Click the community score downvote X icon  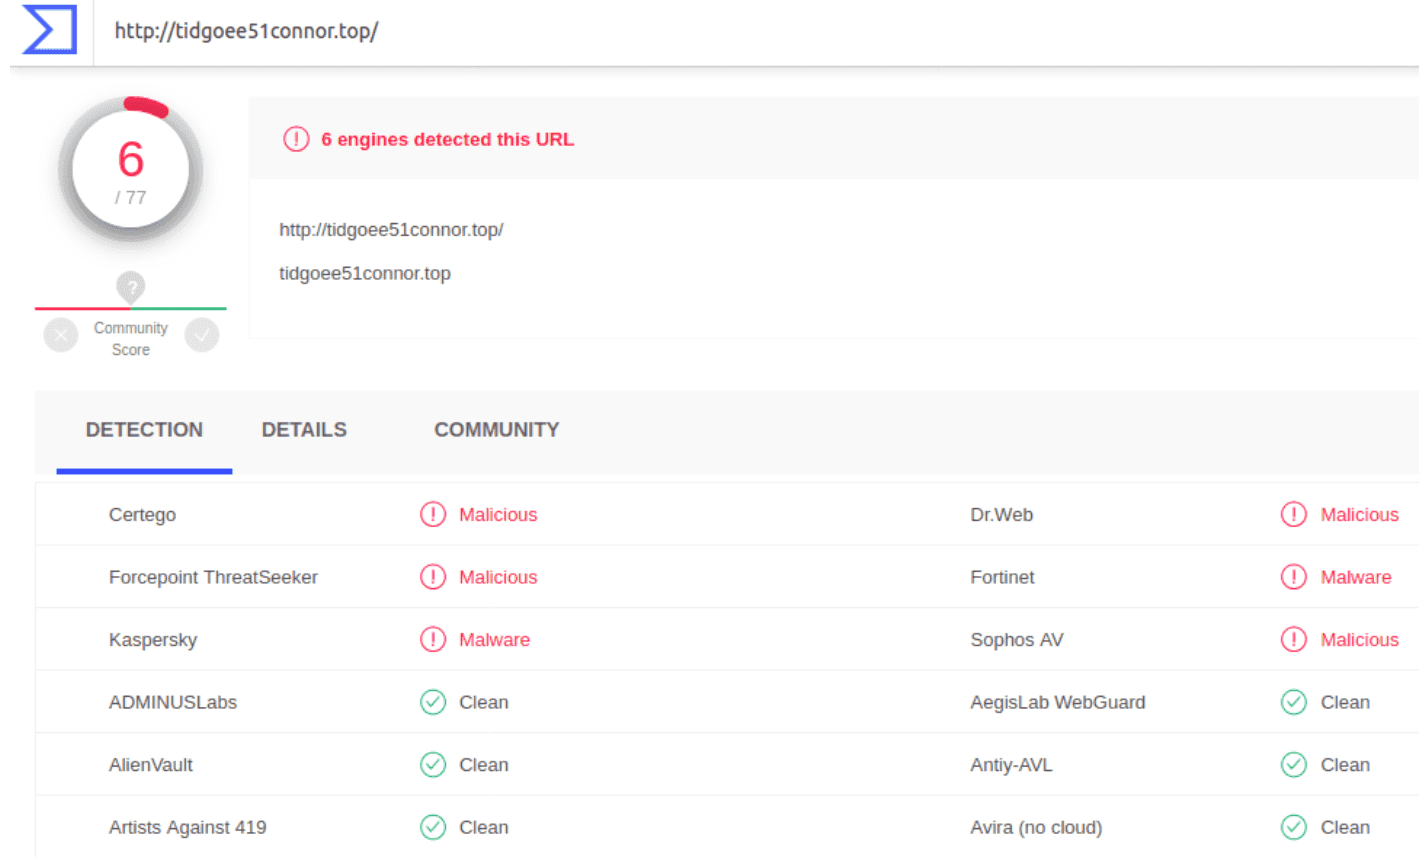pos(61,335)
